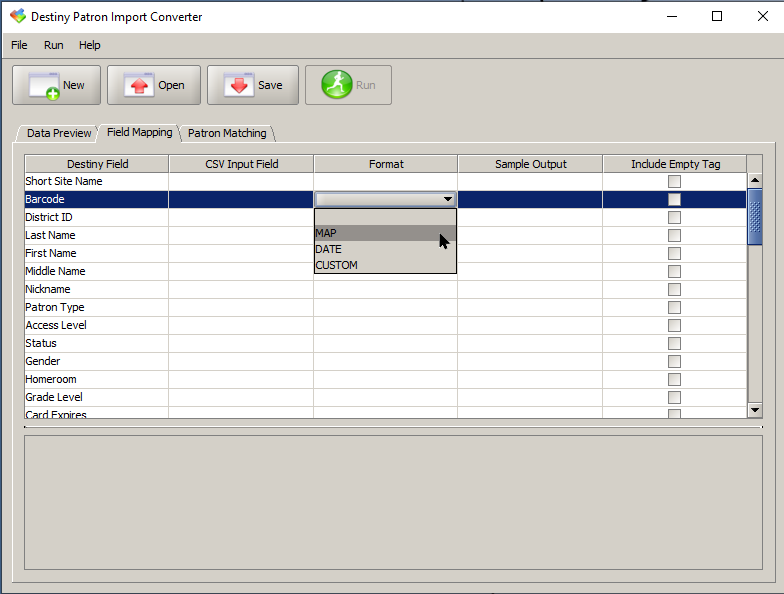Choose MAP from the Format dropdown list
The width and height of the screenshot is (784, 594).
[x=385, y=233]
